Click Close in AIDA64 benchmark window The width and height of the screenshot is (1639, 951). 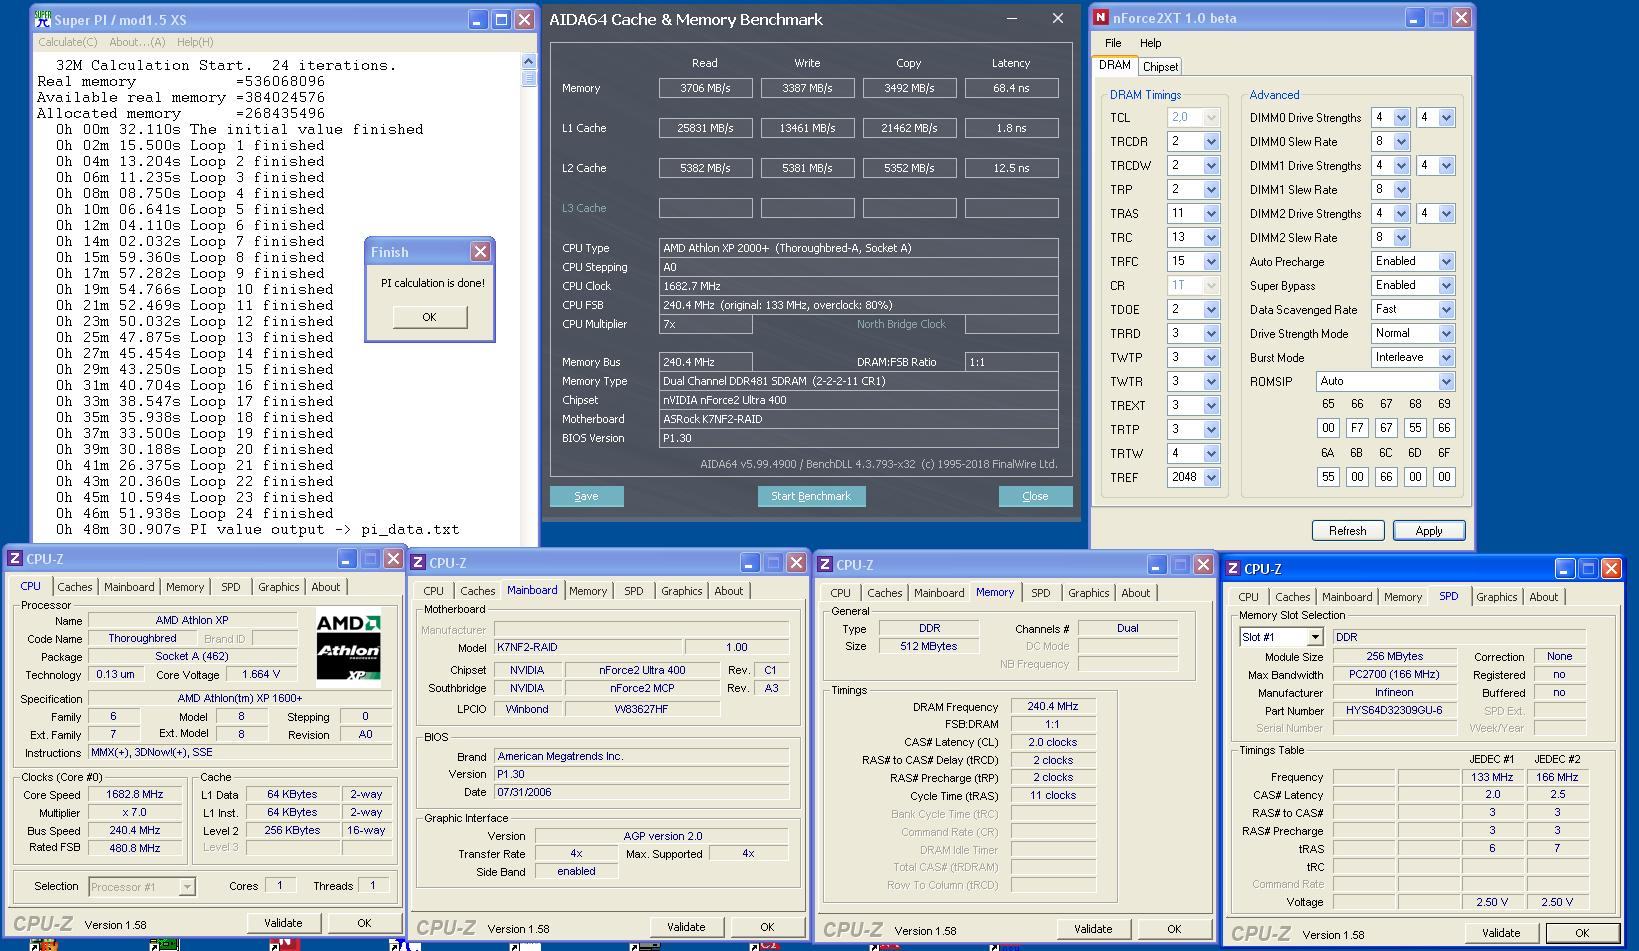click(x=1036, y=496)
